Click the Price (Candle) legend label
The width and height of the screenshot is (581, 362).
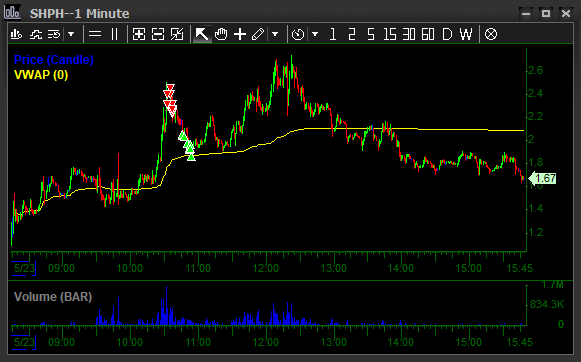coord(53,60)
